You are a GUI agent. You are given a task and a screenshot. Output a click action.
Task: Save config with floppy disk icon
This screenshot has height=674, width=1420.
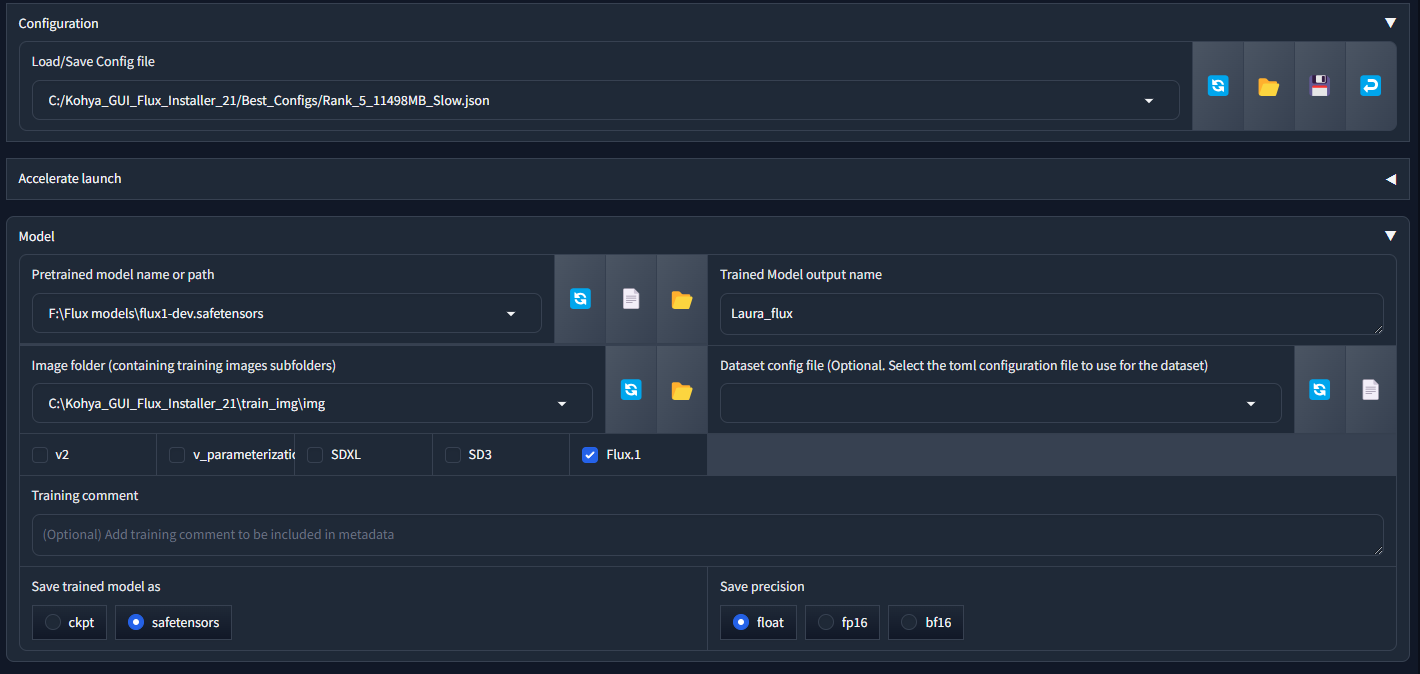[1320, 86]
